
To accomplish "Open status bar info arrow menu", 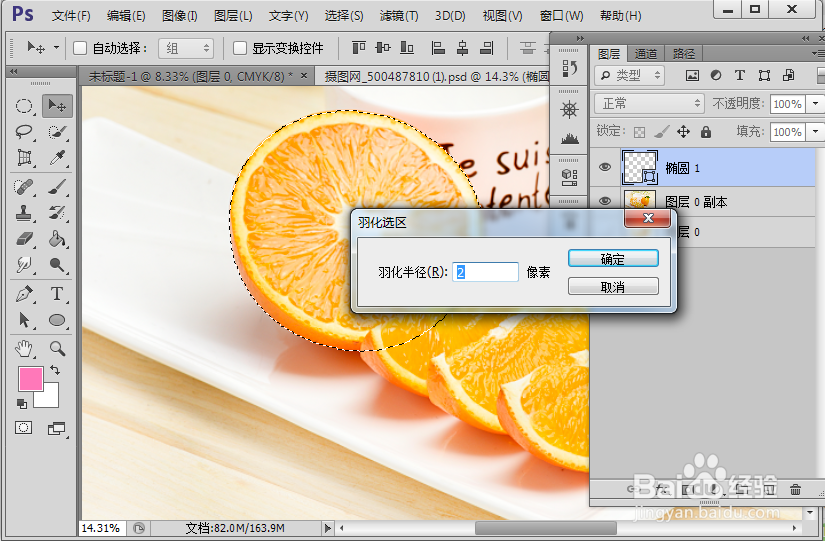I will point(327,528).
